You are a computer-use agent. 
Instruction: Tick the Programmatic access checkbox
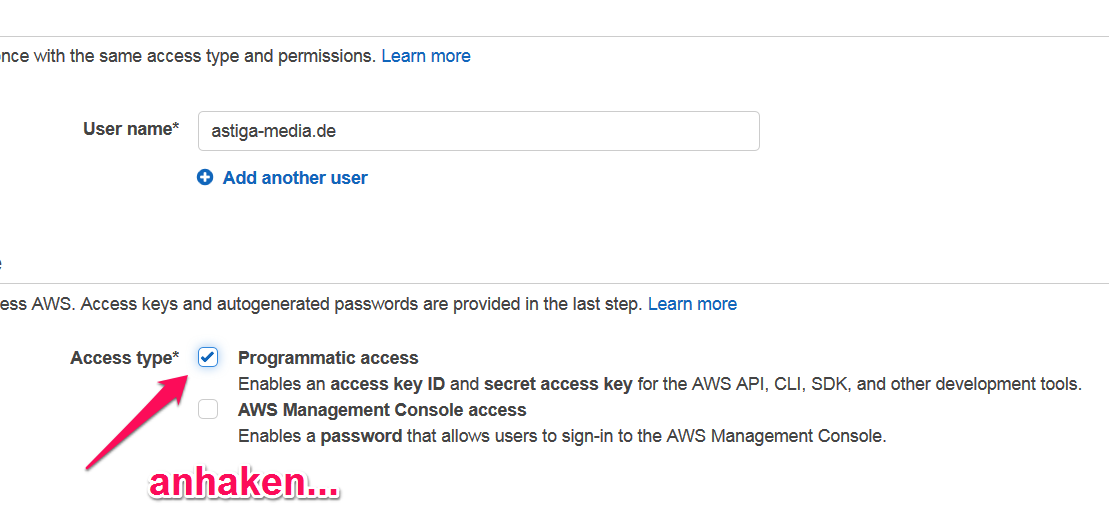pos(208,357)
